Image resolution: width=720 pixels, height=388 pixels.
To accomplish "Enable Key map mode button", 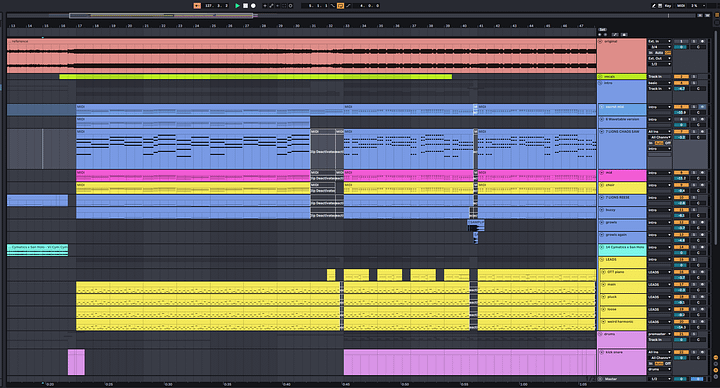I will (x=668, y=6).
